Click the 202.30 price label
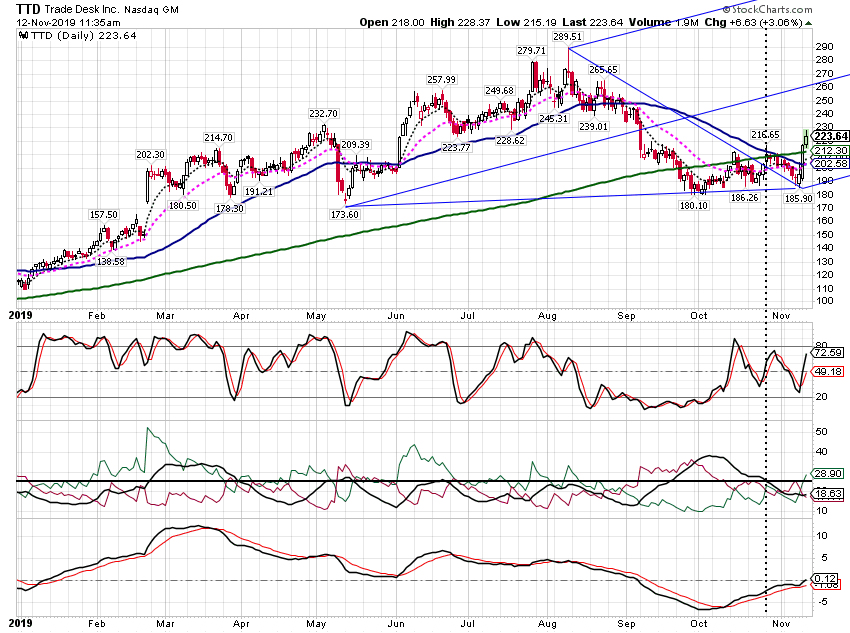 [150, 155]
